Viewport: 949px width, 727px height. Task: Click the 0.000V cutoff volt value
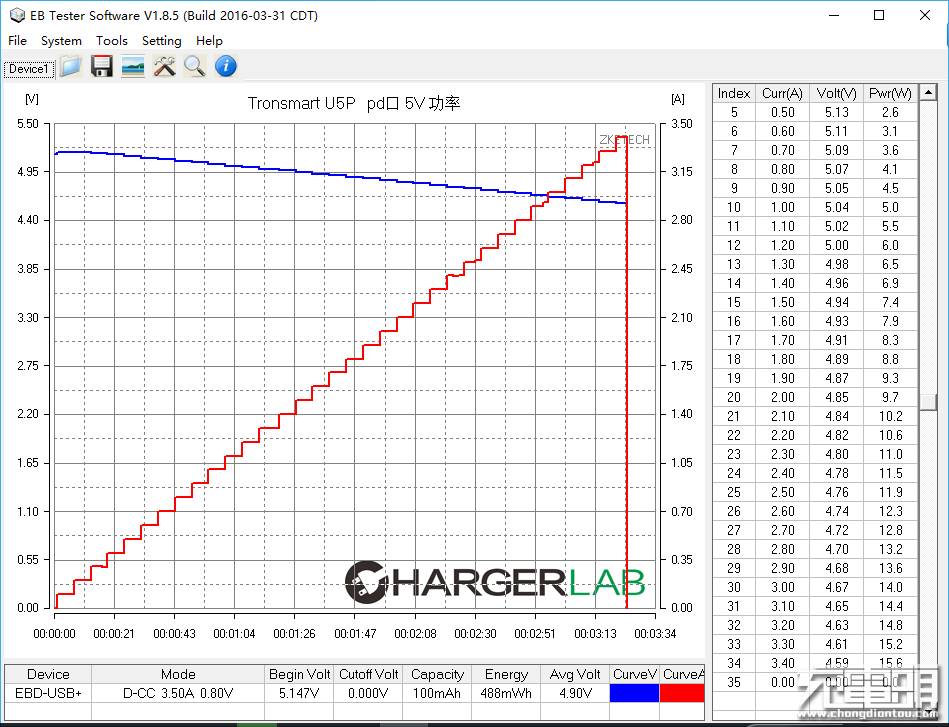click(x=368, y=693)
